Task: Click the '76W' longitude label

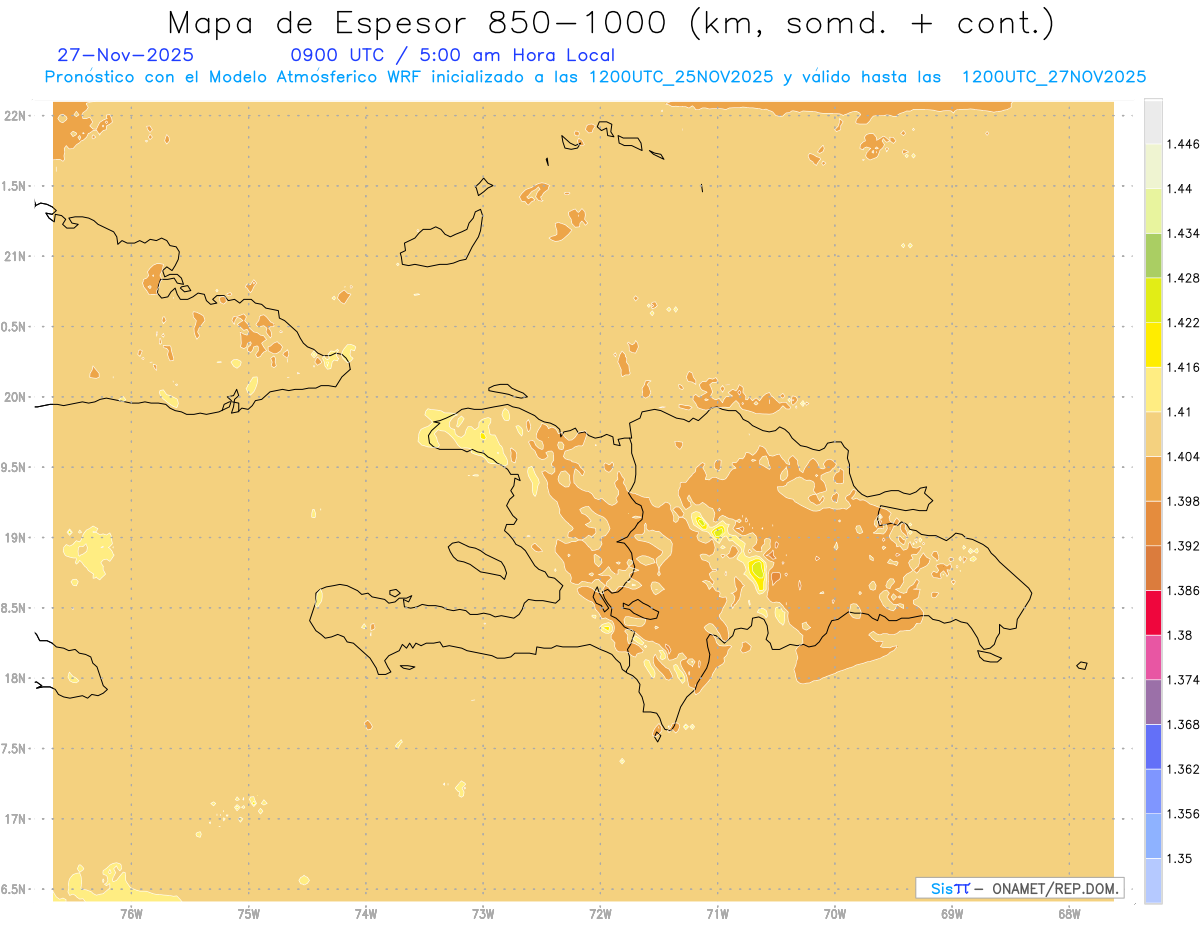Action: tap(131, 914)
